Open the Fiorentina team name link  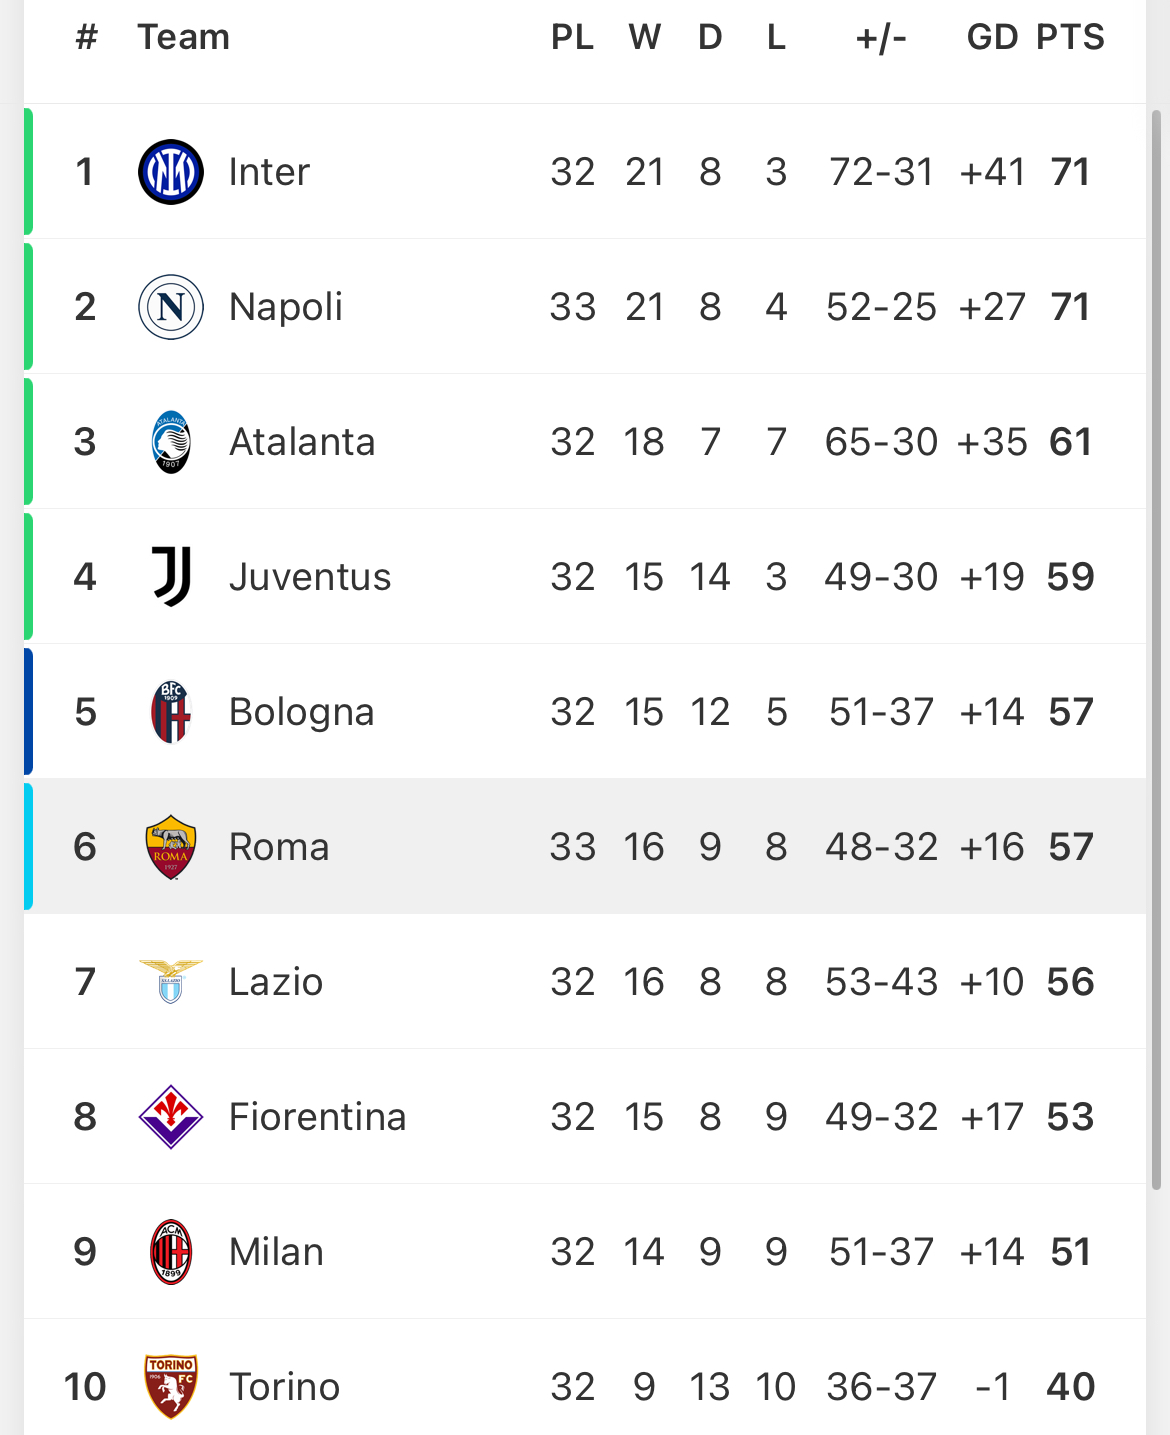[x=318, y=1117]
